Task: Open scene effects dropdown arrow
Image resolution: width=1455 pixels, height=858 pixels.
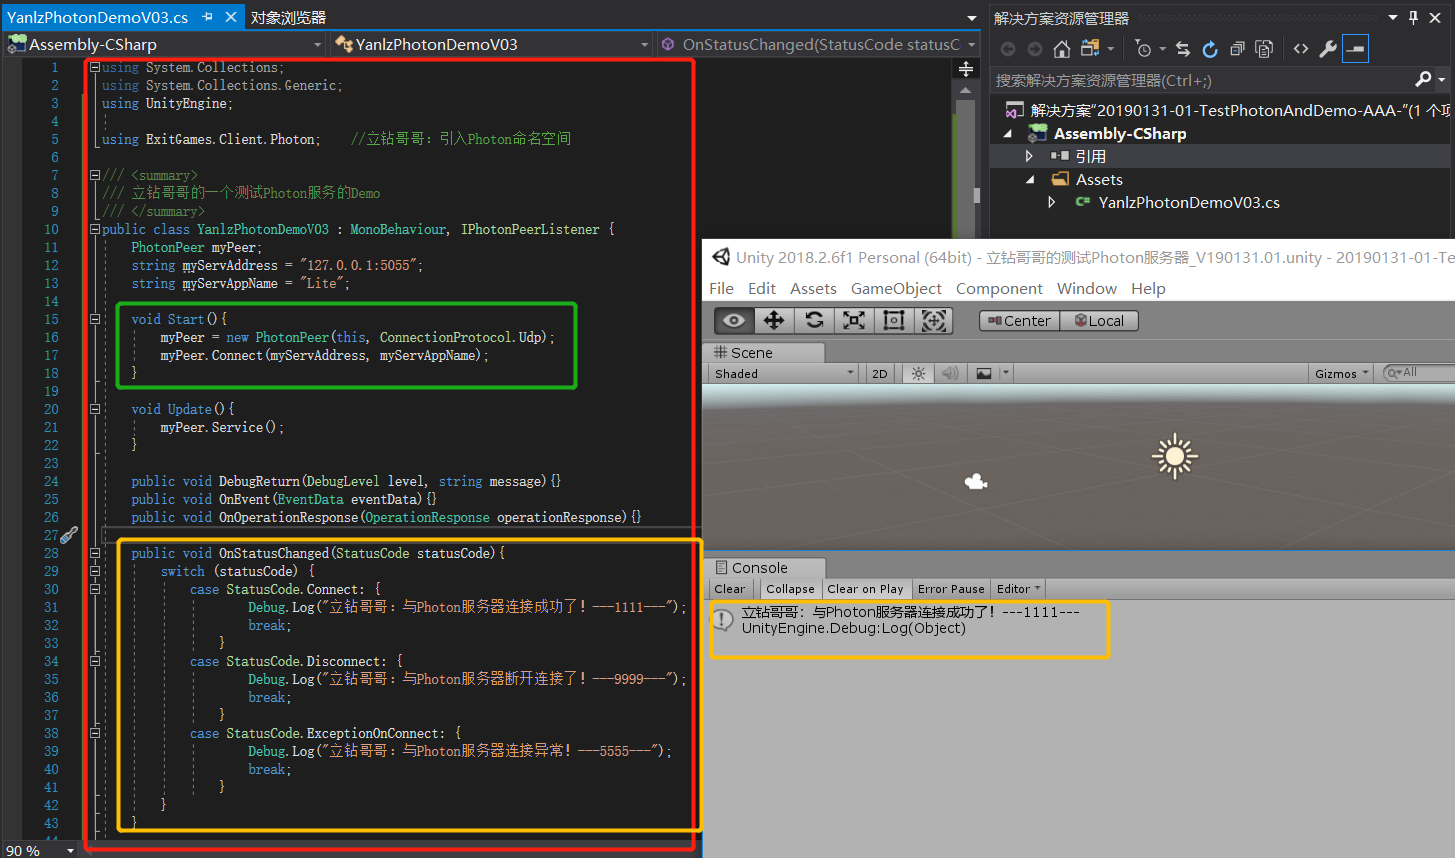Action: pos(1005,373)
